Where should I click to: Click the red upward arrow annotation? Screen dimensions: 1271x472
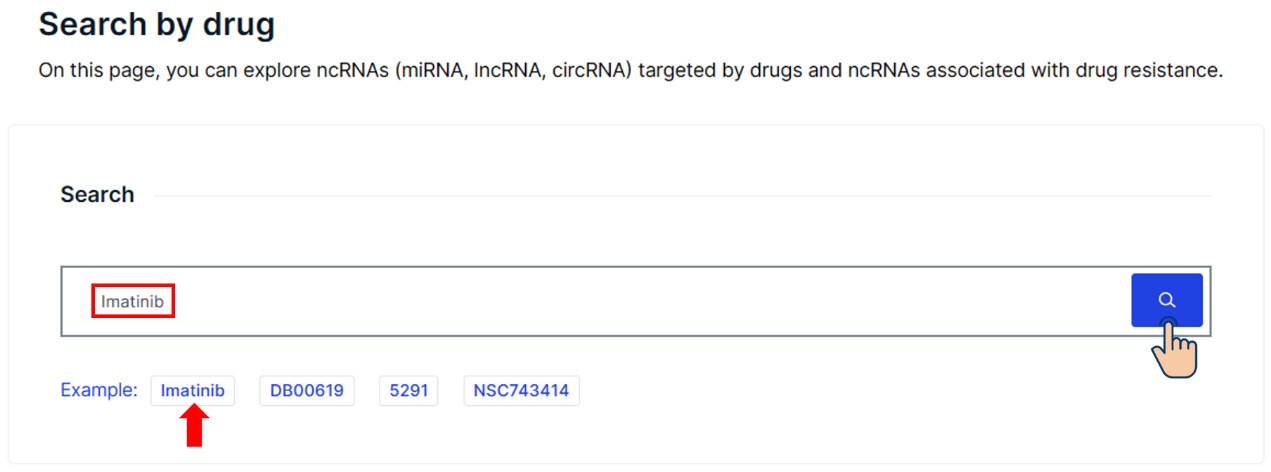click(196, 428)
